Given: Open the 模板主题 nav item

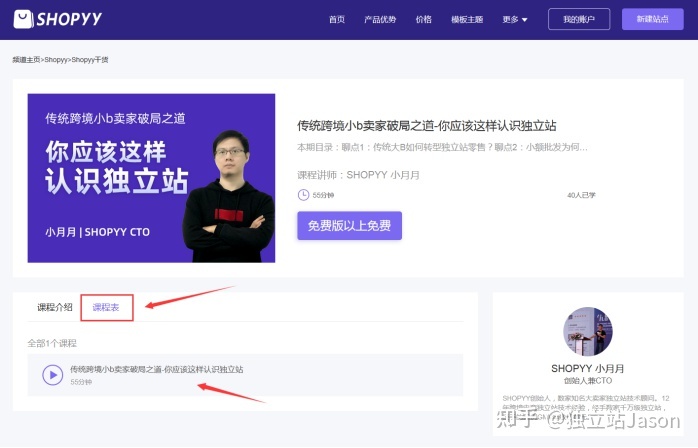Looking at the screenshot, I should (x=467, y=20).
